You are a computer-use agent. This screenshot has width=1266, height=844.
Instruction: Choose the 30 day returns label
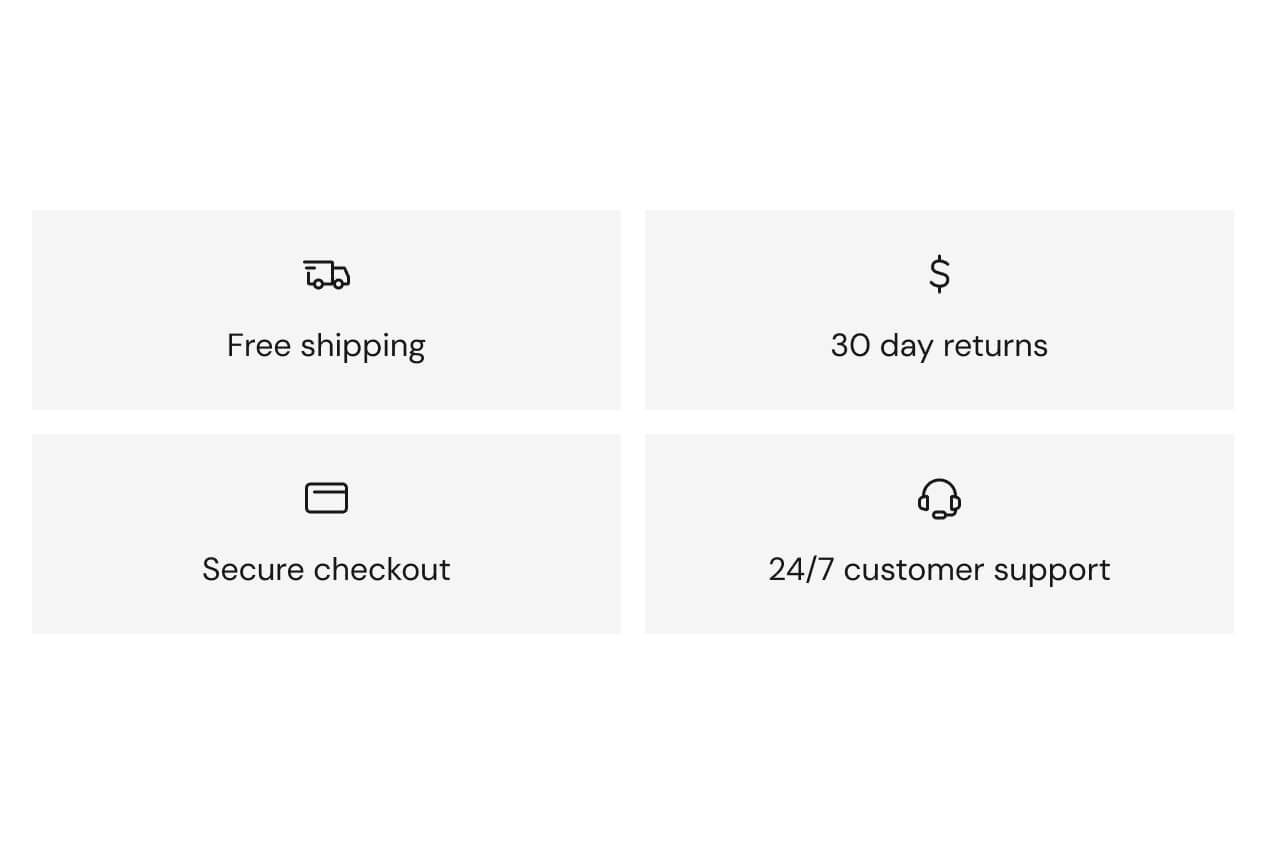939,346
